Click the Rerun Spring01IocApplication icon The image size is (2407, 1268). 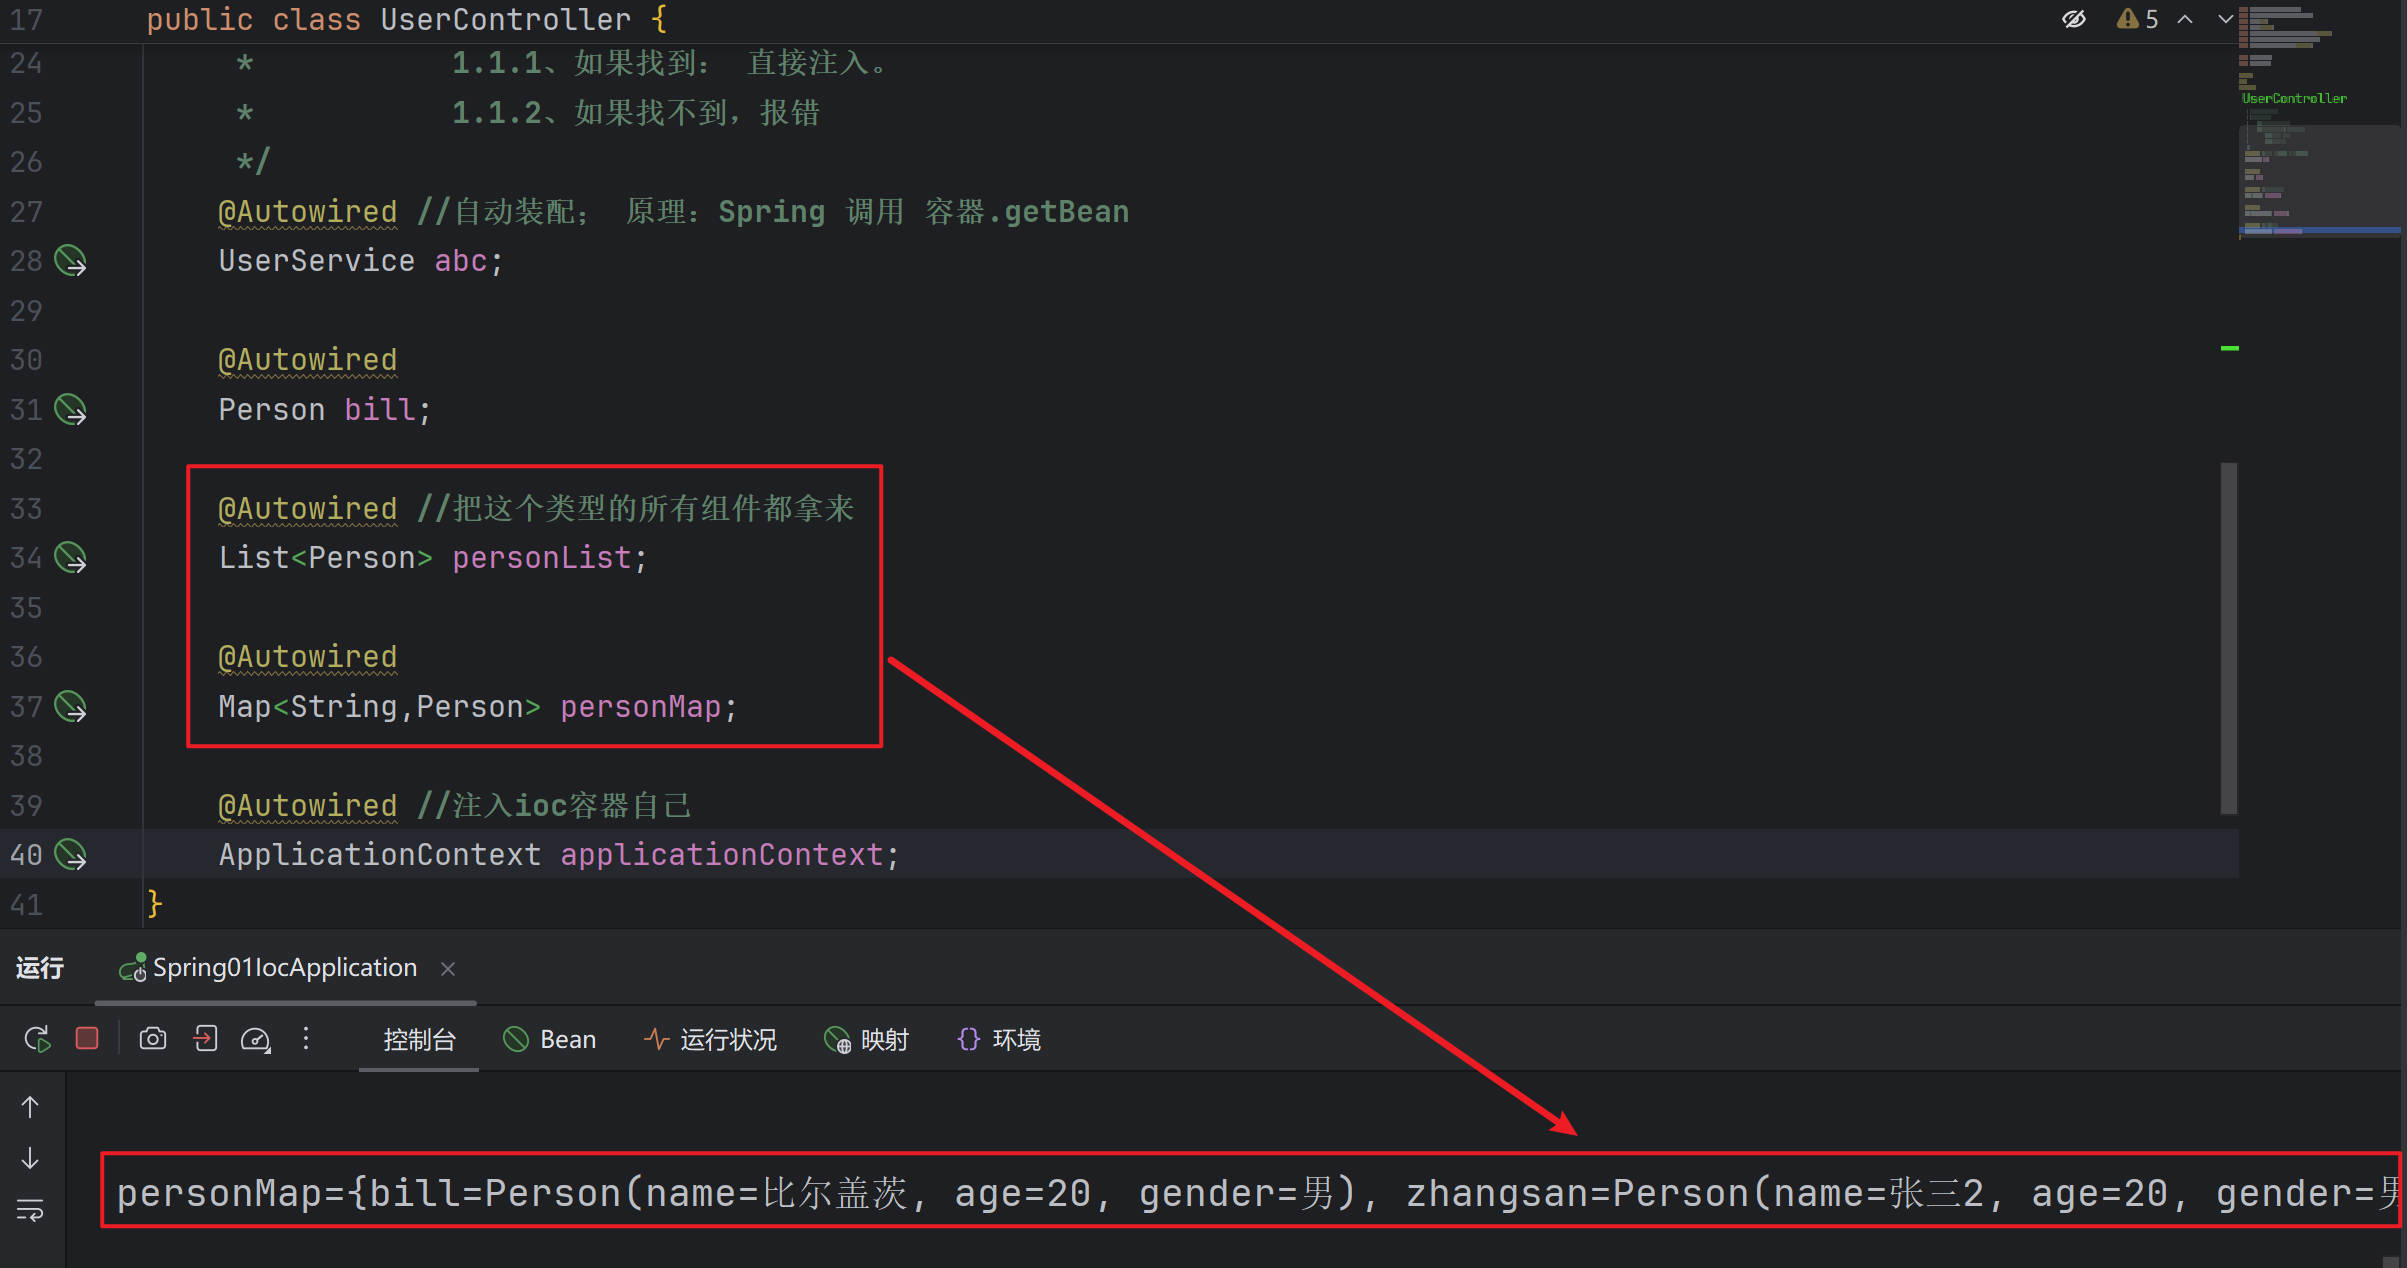(x=37, y=1039)
